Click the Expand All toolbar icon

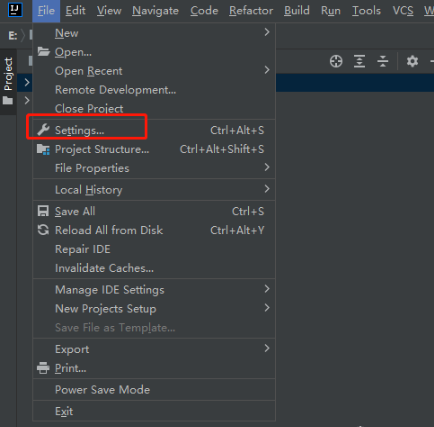pyautogui.click(x=359, y=61)
